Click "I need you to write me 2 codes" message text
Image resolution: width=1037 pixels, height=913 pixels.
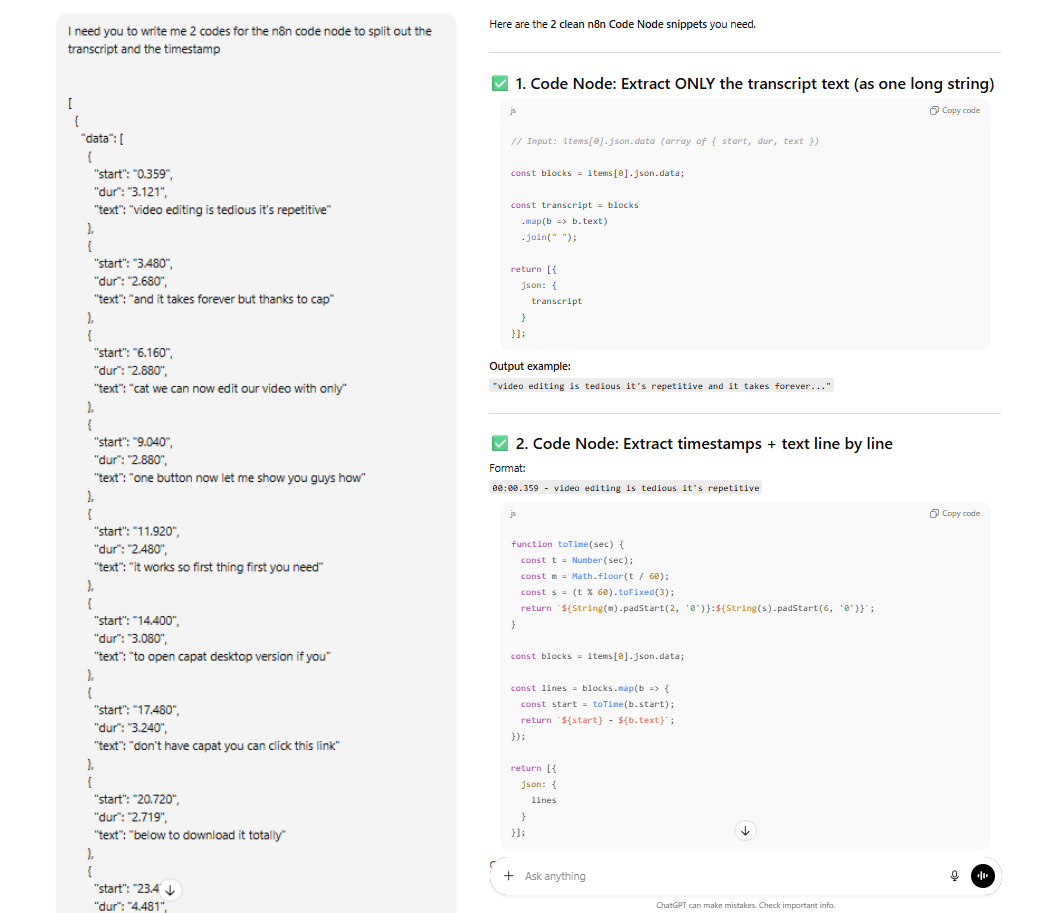pos(249,40)
